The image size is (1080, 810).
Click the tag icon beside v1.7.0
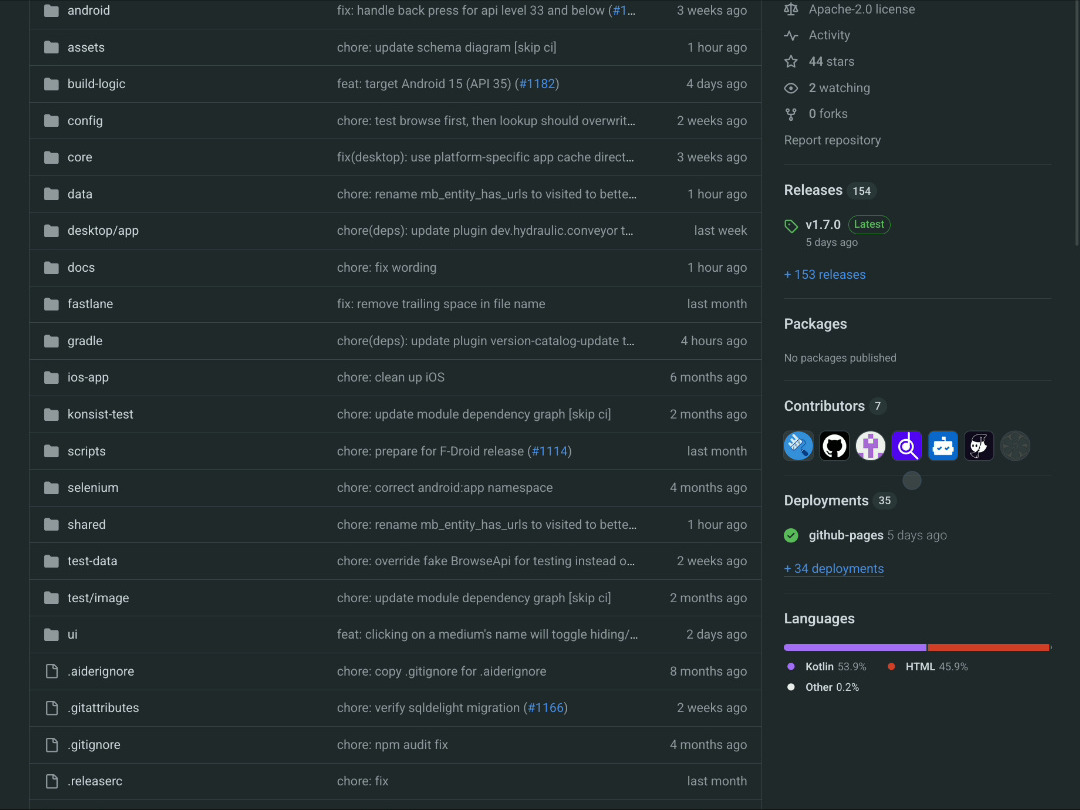[x=791, y=225]
